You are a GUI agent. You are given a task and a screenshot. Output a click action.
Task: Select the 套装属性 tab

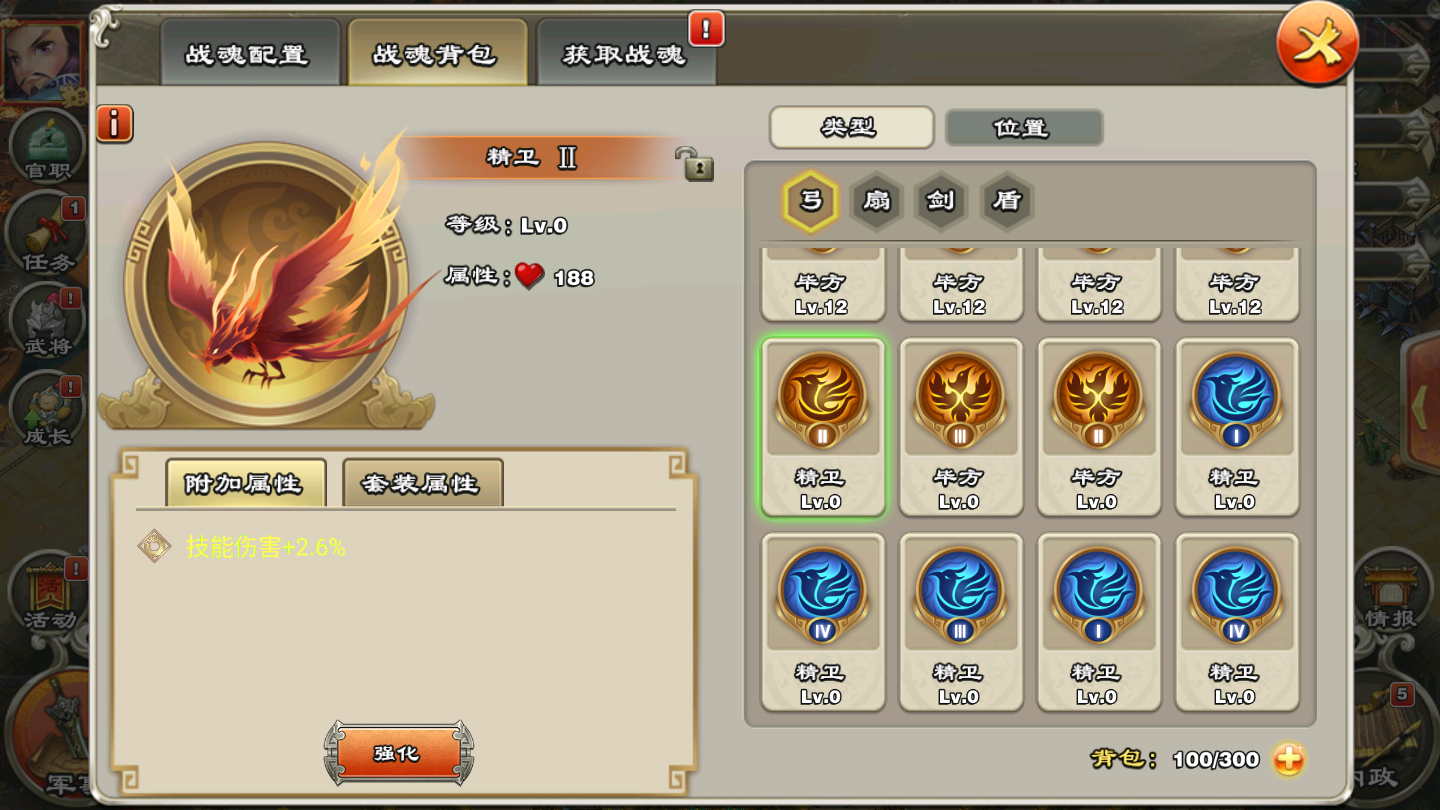coord(422,483)
